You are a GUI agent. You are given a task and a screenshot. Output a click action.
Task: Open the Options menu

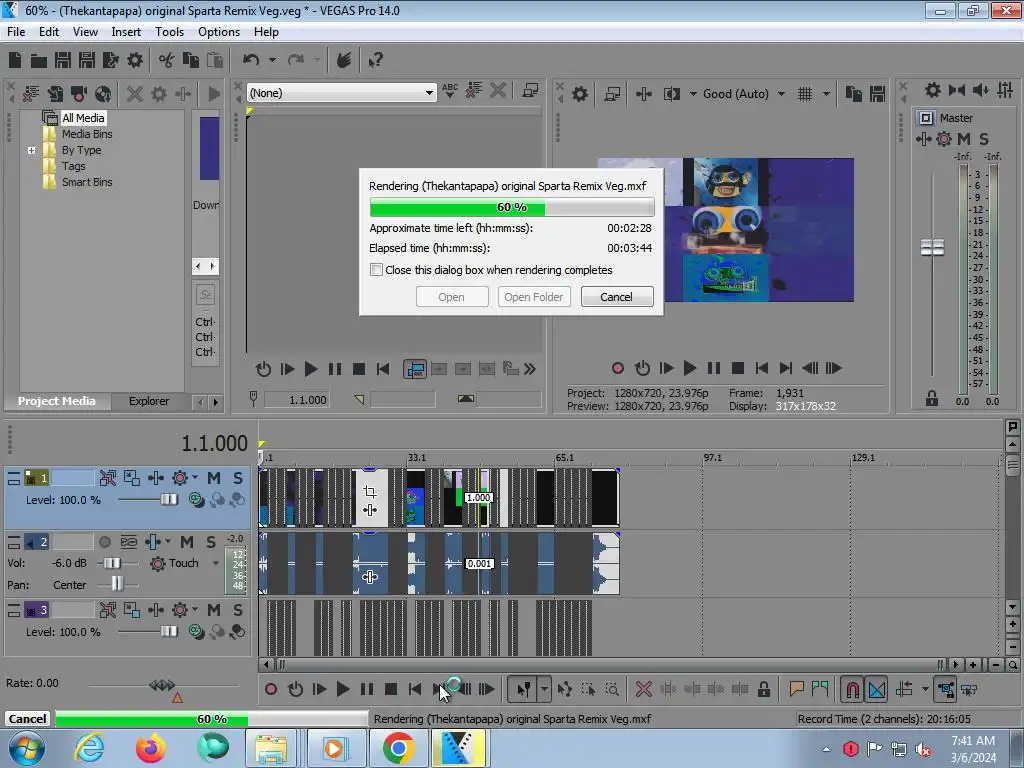click(219, 31)
